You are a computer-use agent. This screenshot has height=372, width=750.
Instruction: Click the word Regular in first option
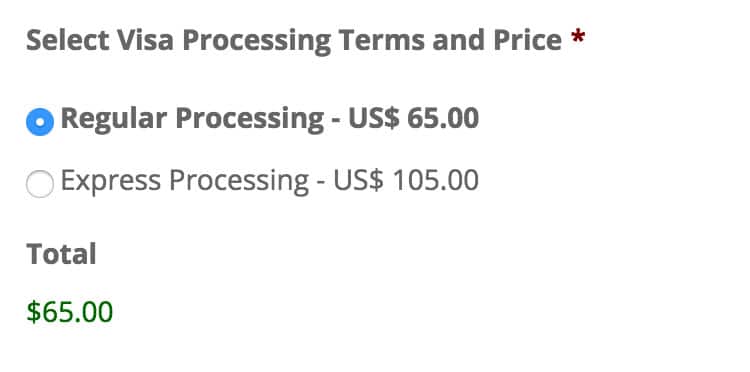(x=114, y=120)
